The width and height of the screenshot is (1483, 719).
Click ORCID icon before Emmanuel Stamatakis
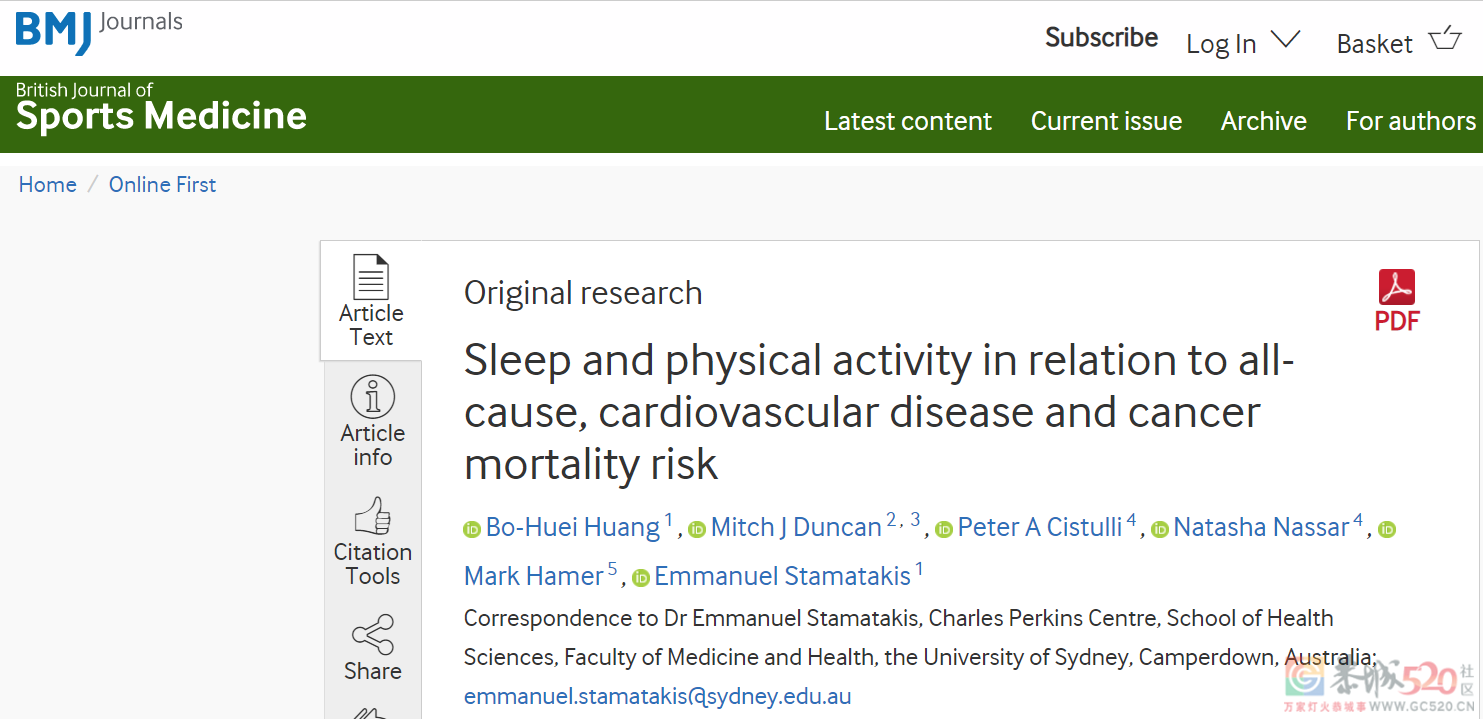click(x=641, y=578)
